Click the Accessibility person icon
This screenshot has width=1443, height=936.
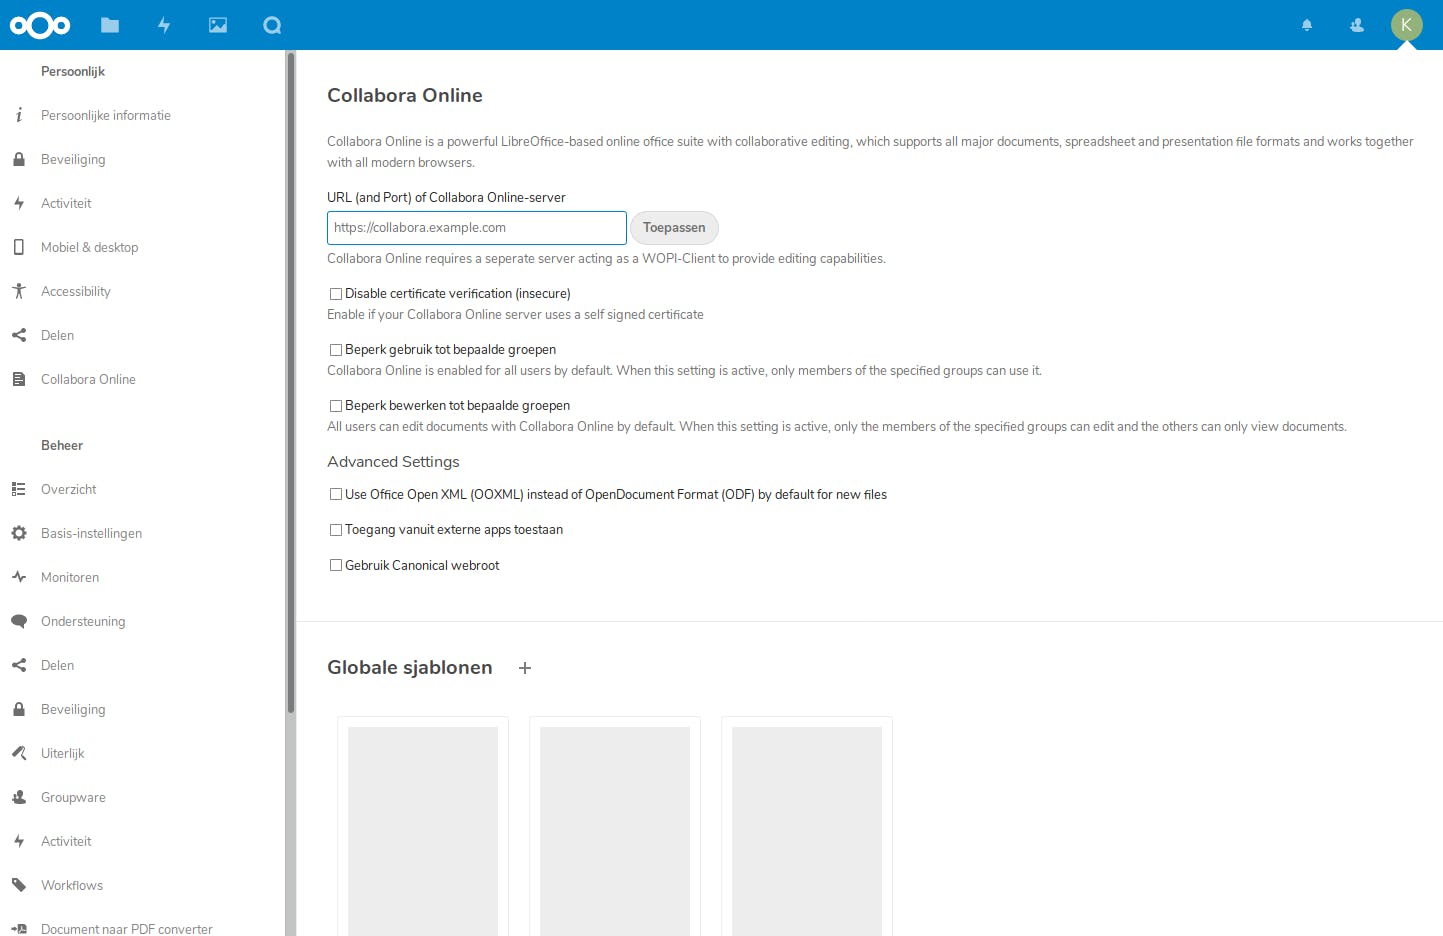pos(19,291)
